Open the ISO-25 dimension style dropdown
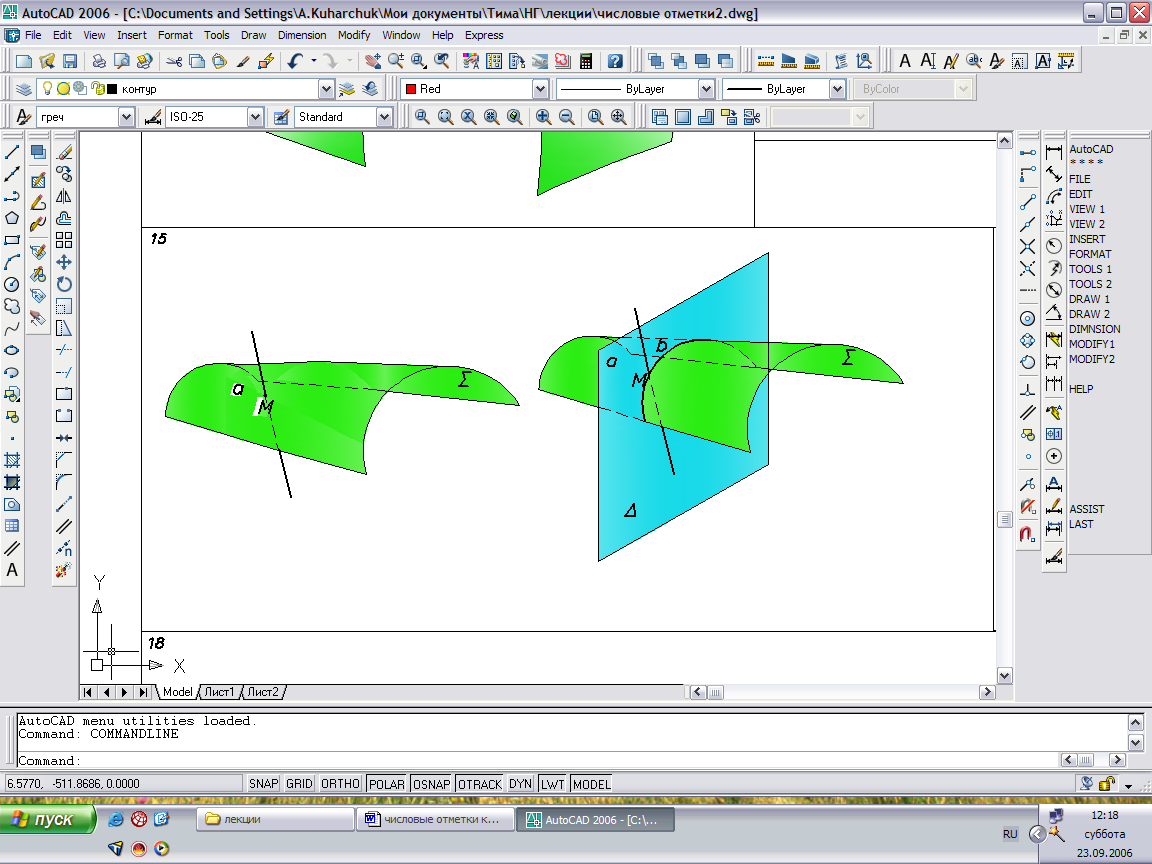This screenshot has height=864, width=1152. (x=254, y=117)
